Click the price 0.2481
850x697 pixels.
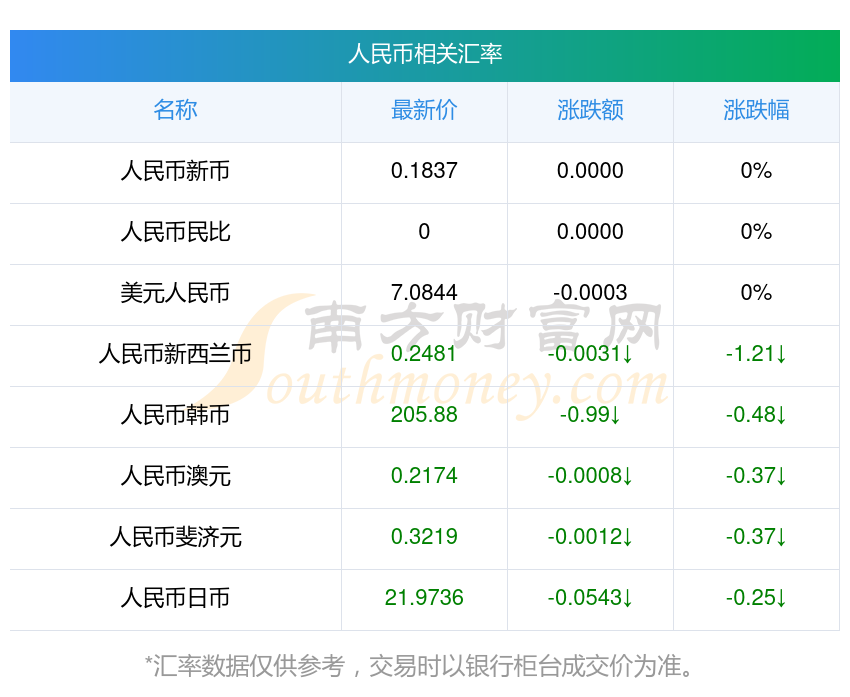tap(424, 354)
